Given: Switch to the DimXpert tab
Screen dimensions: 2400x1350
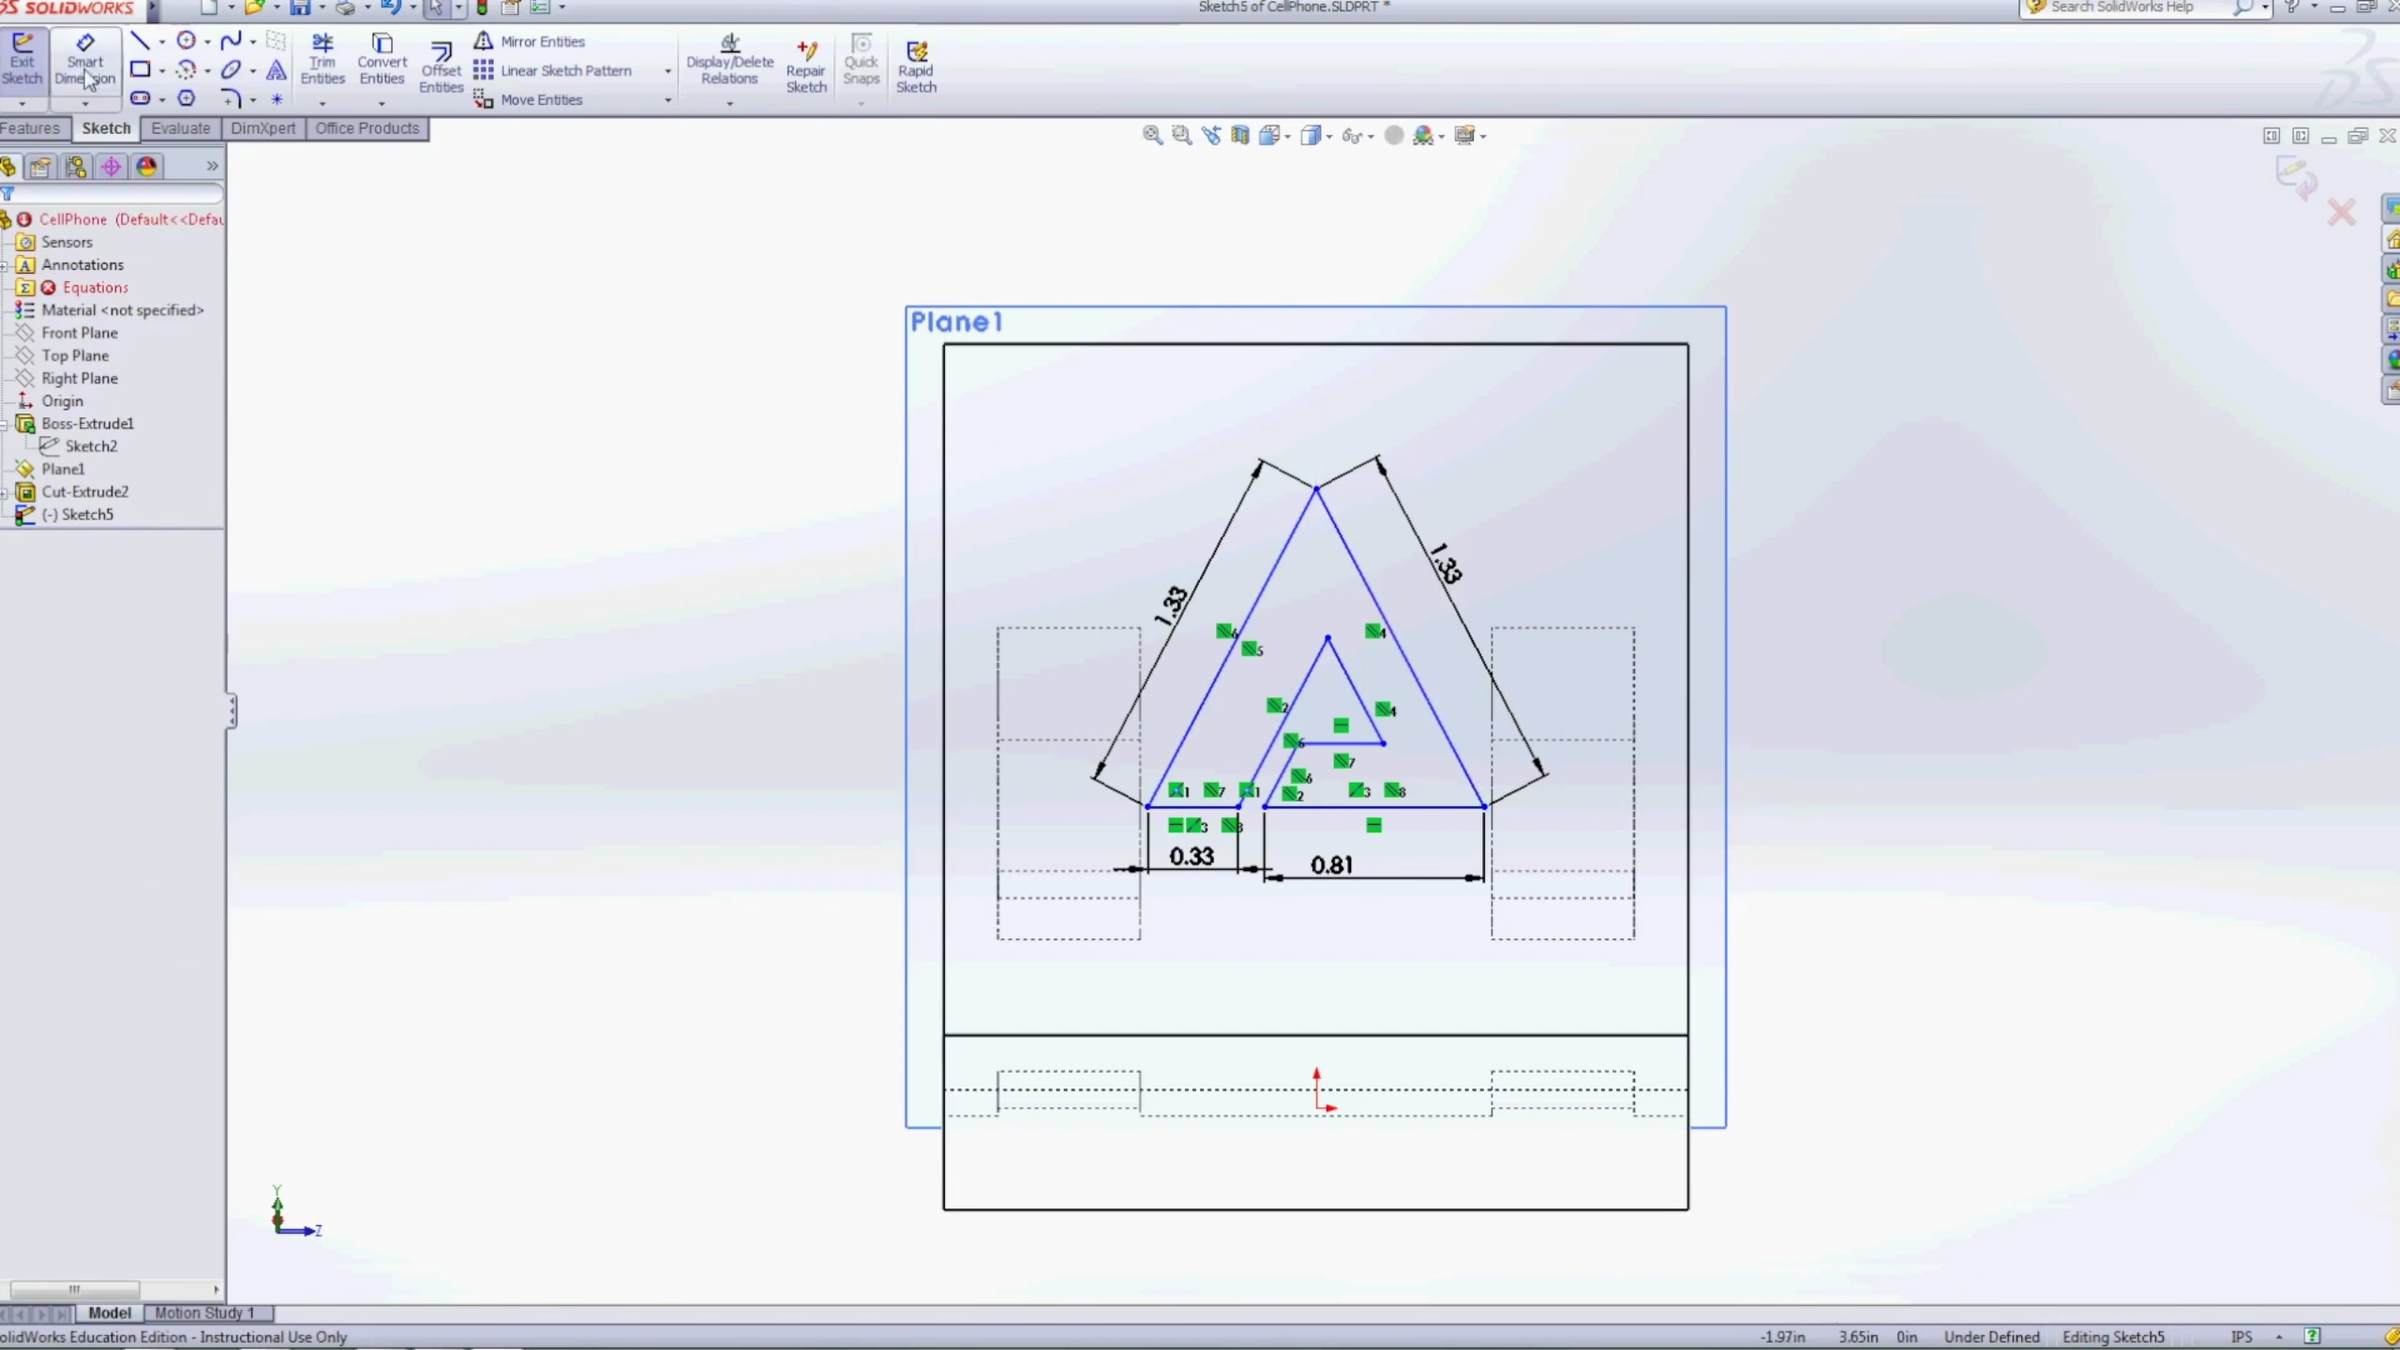Looking at the screenshot, I should 263,128.
